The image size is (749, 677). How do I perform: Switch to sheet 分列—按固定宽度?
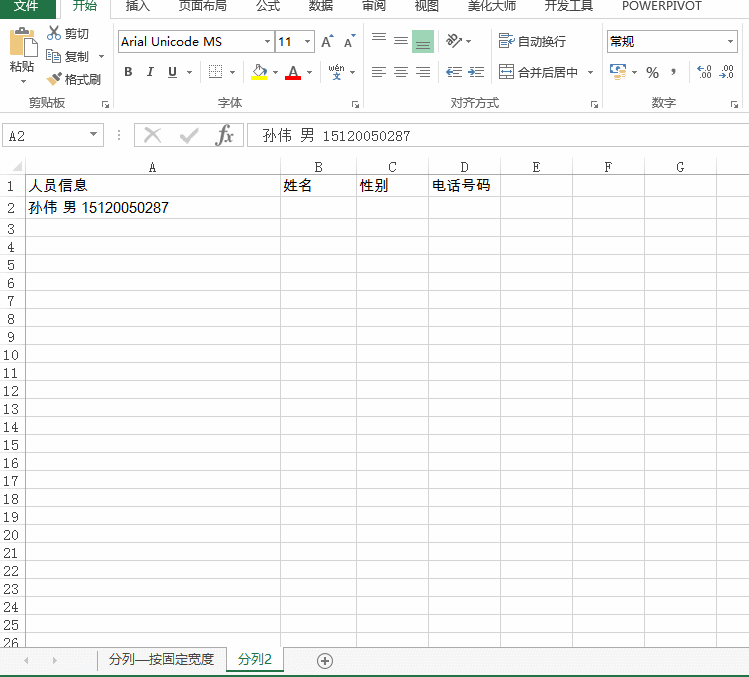(161, 659)
